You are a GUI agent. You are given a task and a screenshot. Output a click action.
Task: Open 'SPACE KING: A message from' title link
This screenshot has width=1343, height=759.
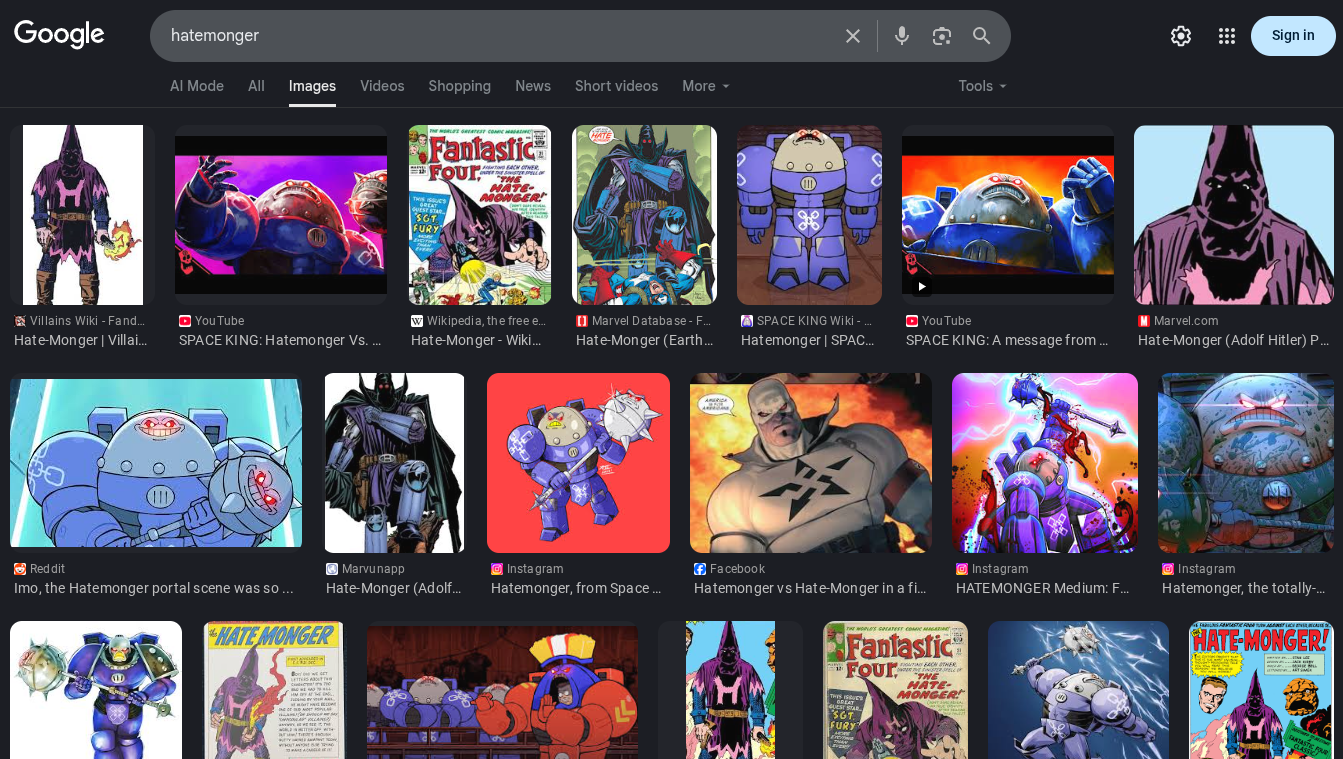point(1007,340)
